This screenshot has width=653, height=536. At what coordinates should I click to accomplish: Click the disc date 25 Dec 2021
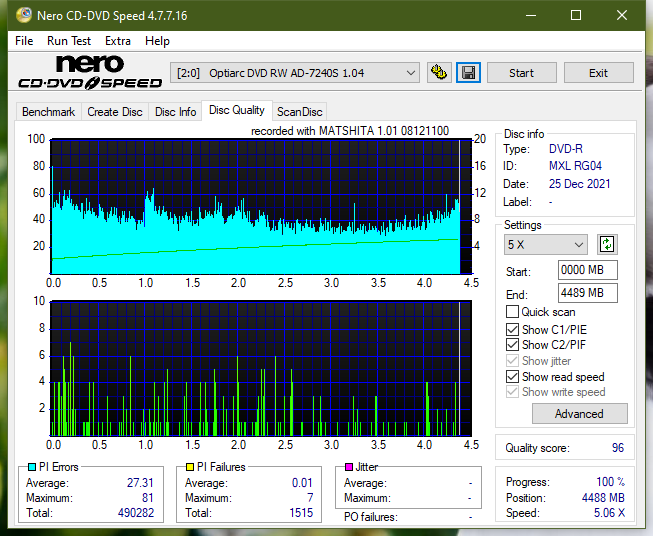(x=579, y=184)
